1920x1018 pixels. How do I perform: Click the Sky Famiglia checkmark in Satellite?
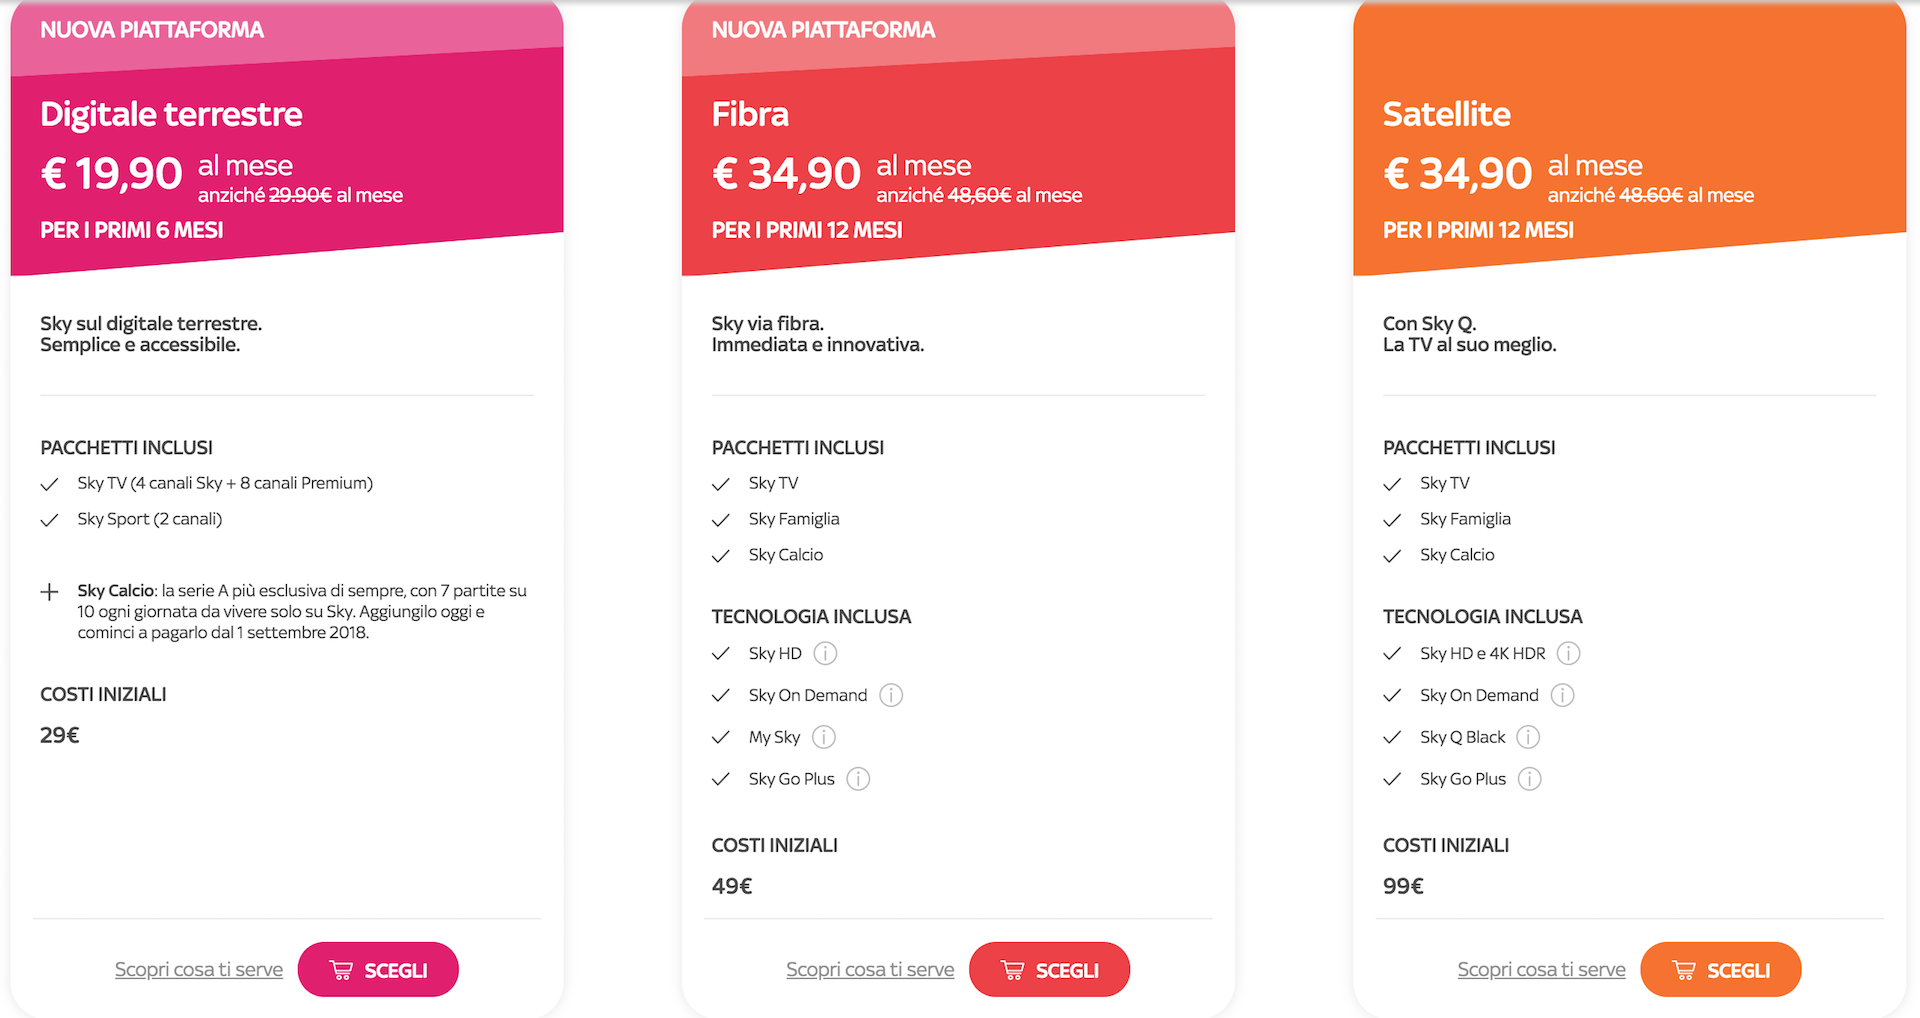(1392, 520)
